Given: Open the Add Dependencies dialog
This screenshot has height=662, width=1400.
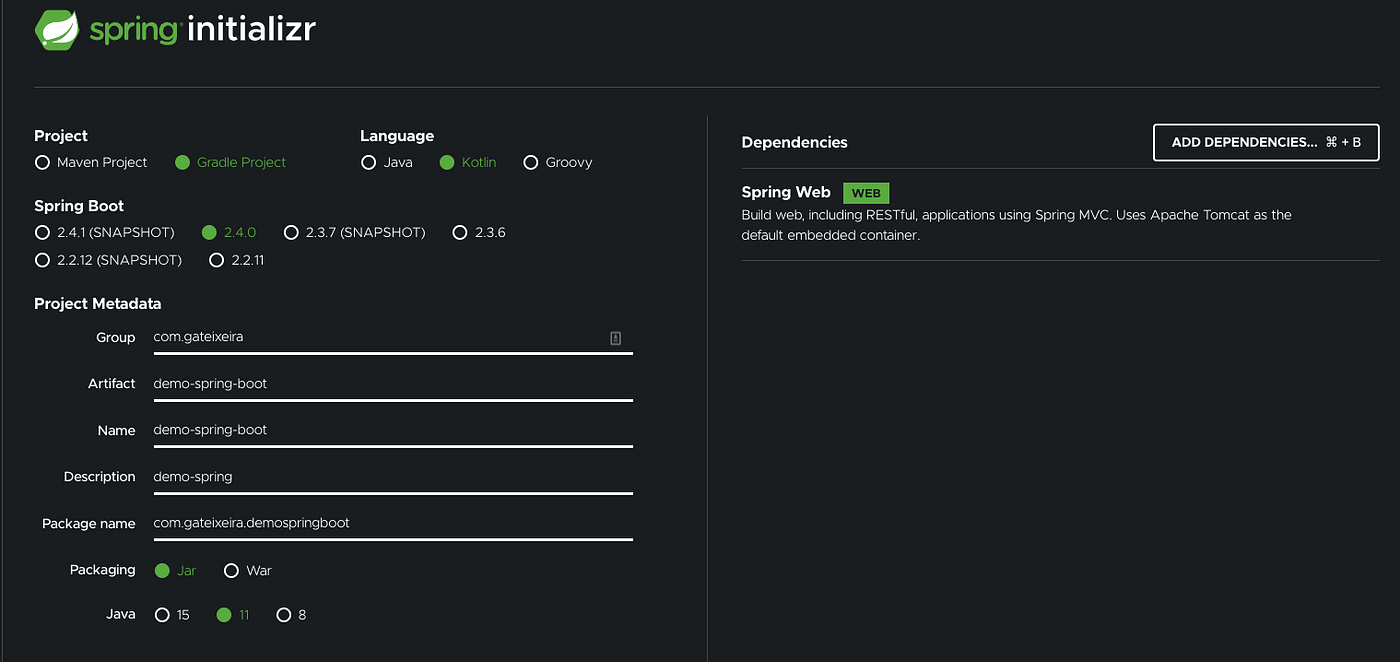Looking at the screenshot, I should (x=1266, y=142).
